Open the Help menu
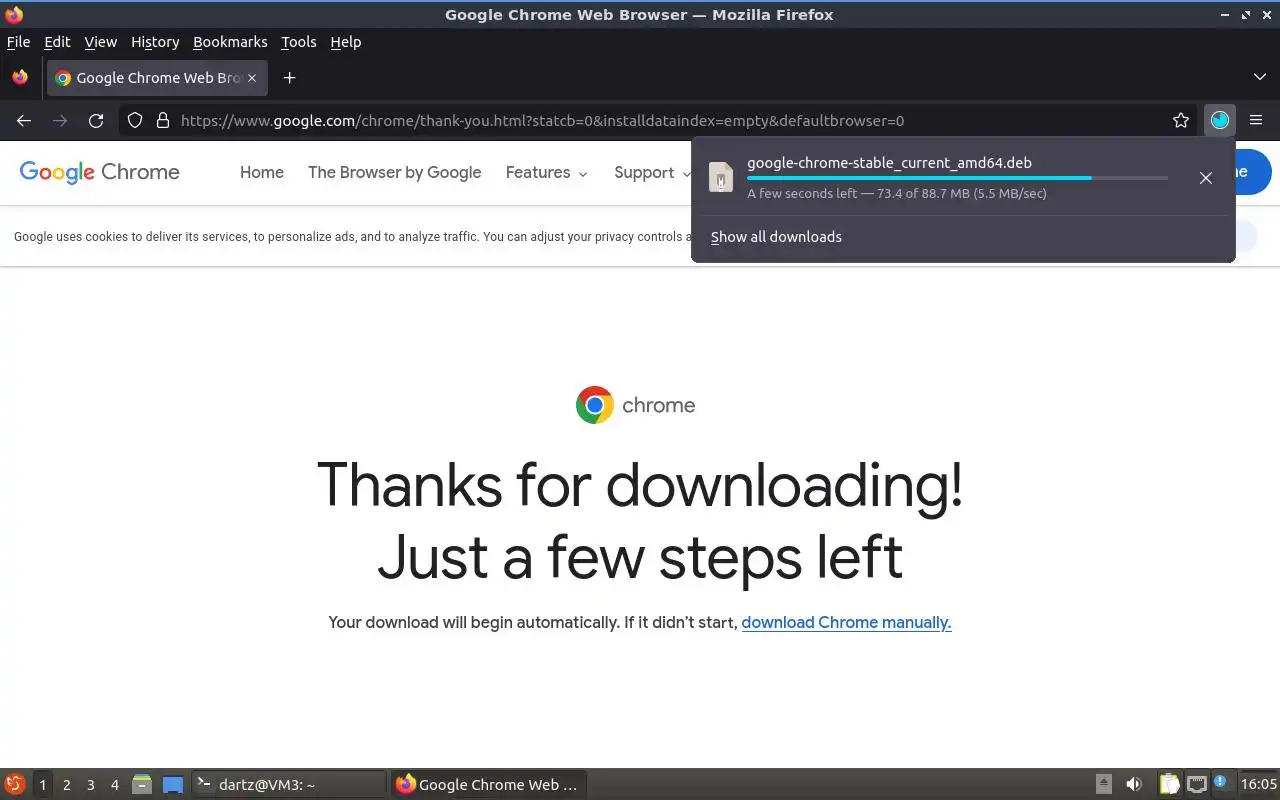The width and height of the screenshot is (1280, 800). click(x=345, y=42)
